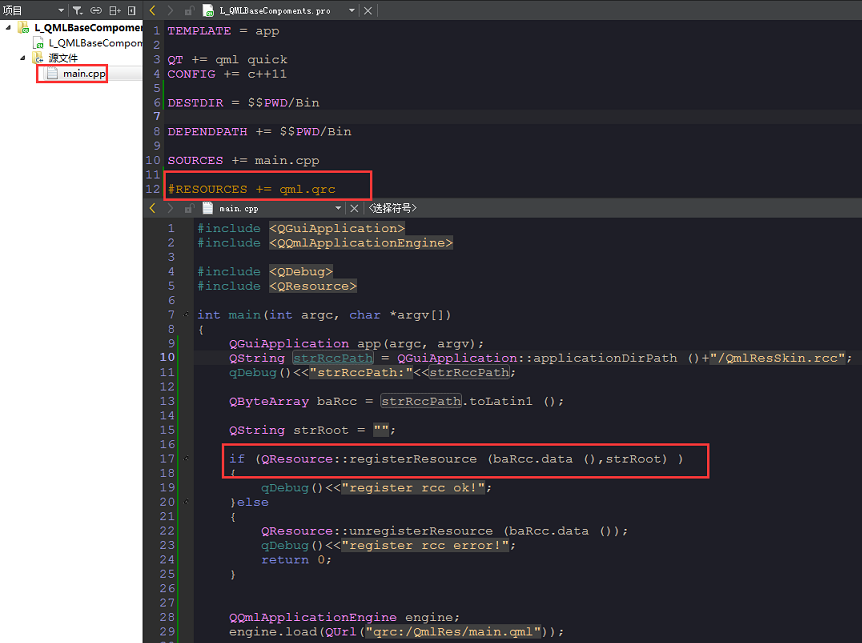Click the '<QResource>' include text
This screenshot has width=862, height=643.
(313, 286)
